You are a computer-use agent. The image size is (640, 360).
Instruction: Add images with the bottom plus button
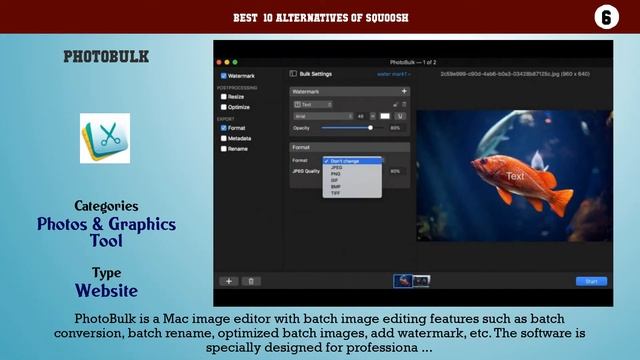(x=229, y=281)
